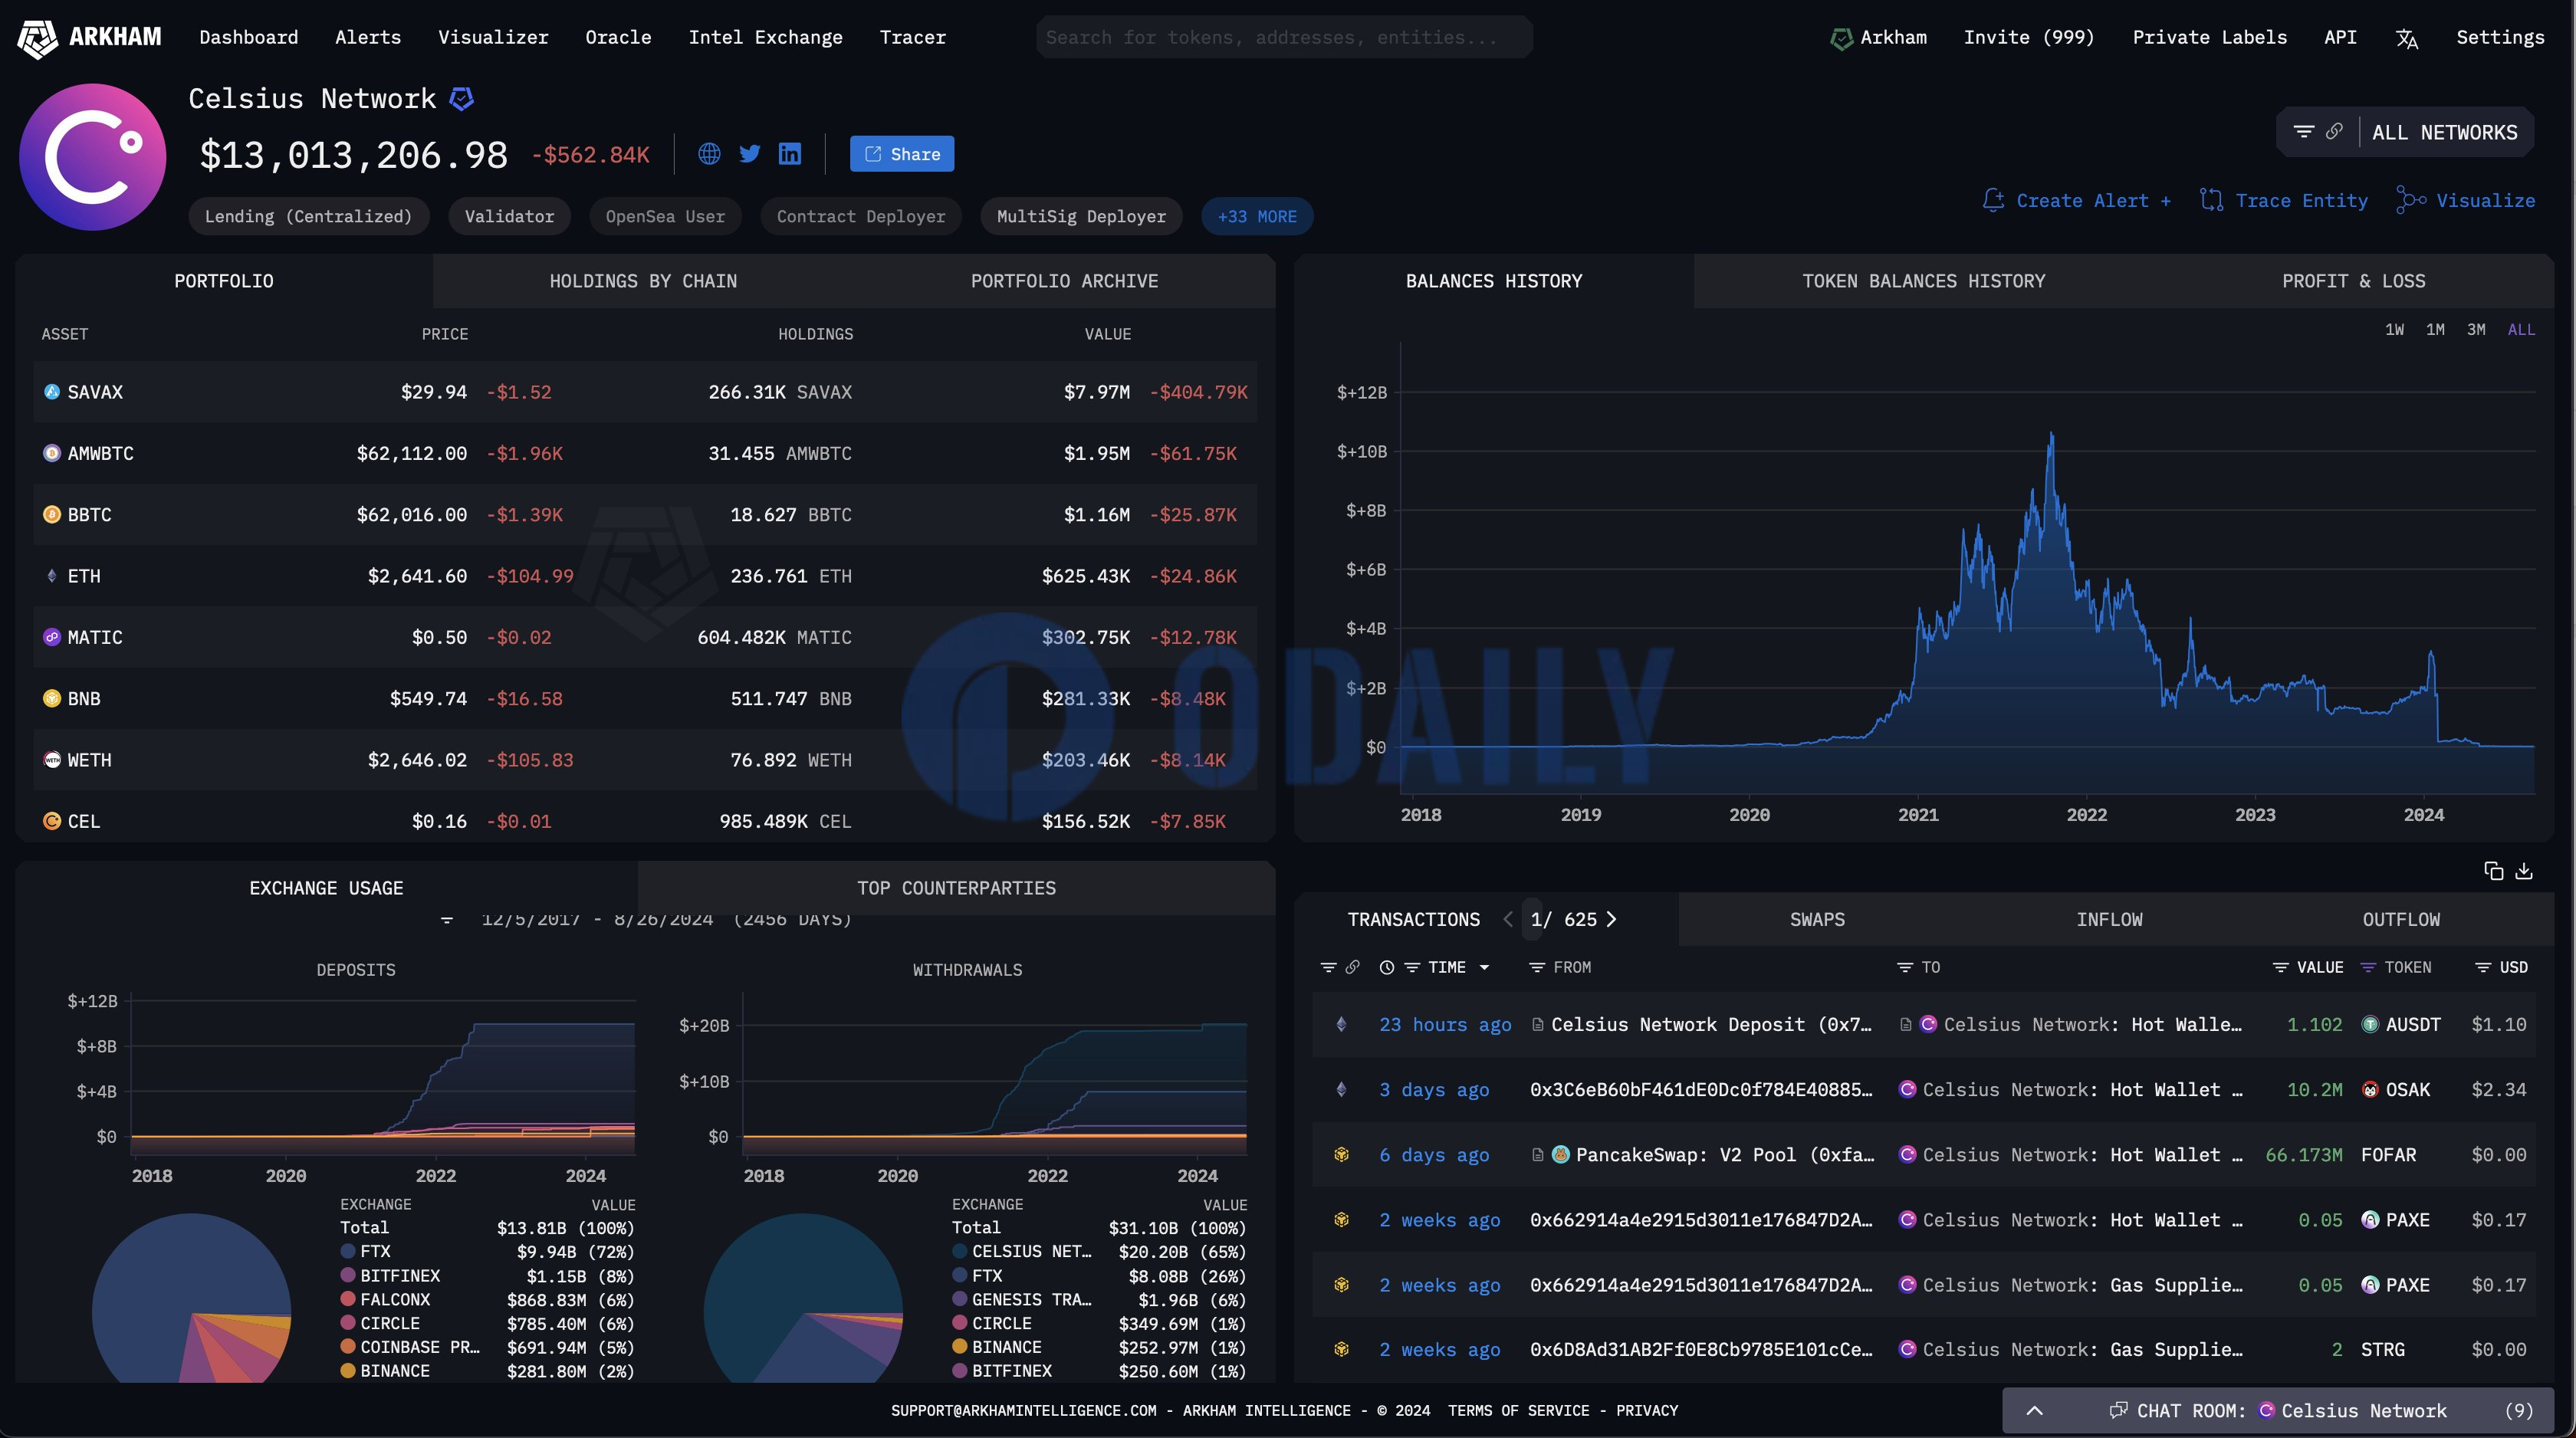Switch to TOP COUNTERPARTIES tab
This screenshot has width=2576, height=1438.
tap(956, 888)
